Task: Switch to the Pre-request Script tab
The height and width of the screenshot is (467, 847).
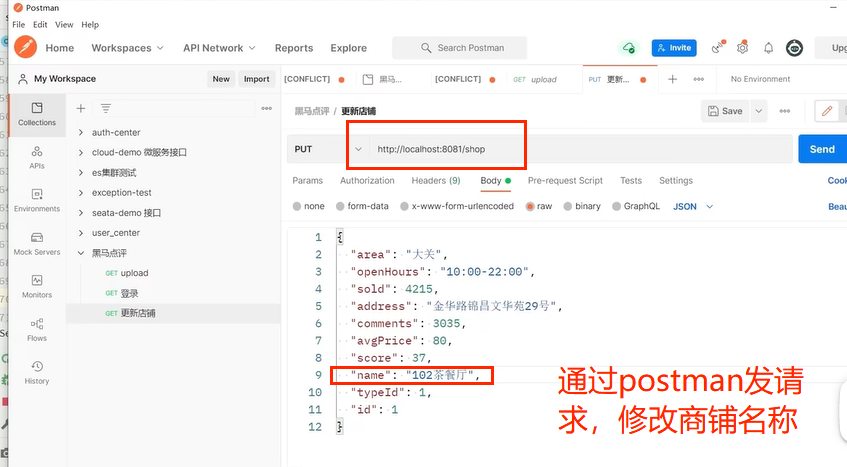Action: (565, 180)
